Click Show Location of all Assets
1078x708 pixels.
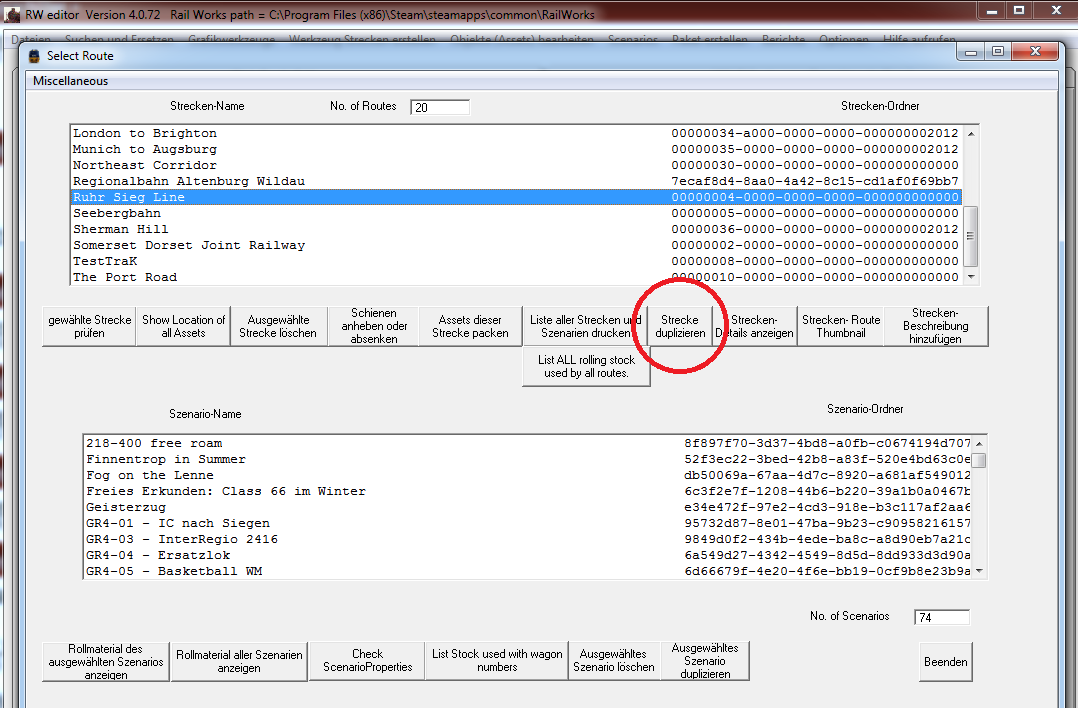pos(183,326)
